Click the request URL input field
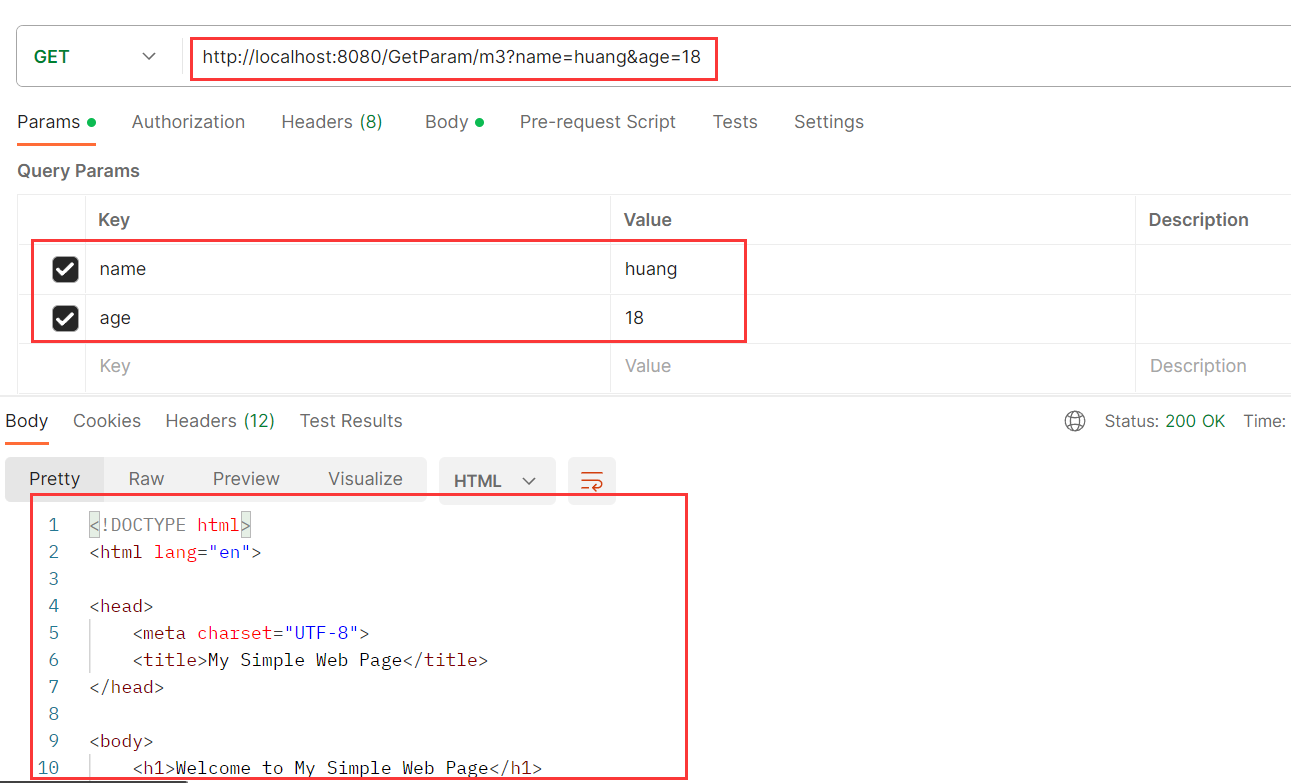 [740, 57]
